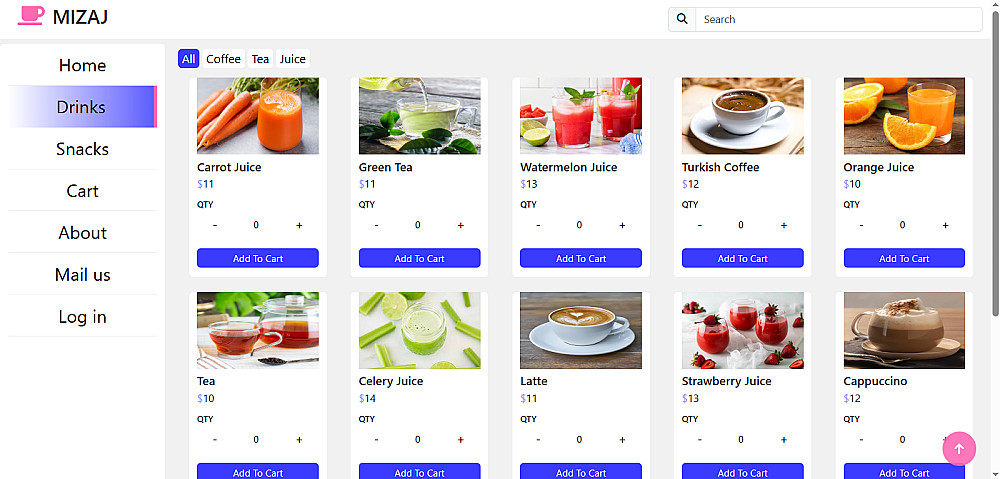Filter drinks by Coffee category
Image resolution: width=1000 pixels, height=479 pixels.
pos(223,59)
